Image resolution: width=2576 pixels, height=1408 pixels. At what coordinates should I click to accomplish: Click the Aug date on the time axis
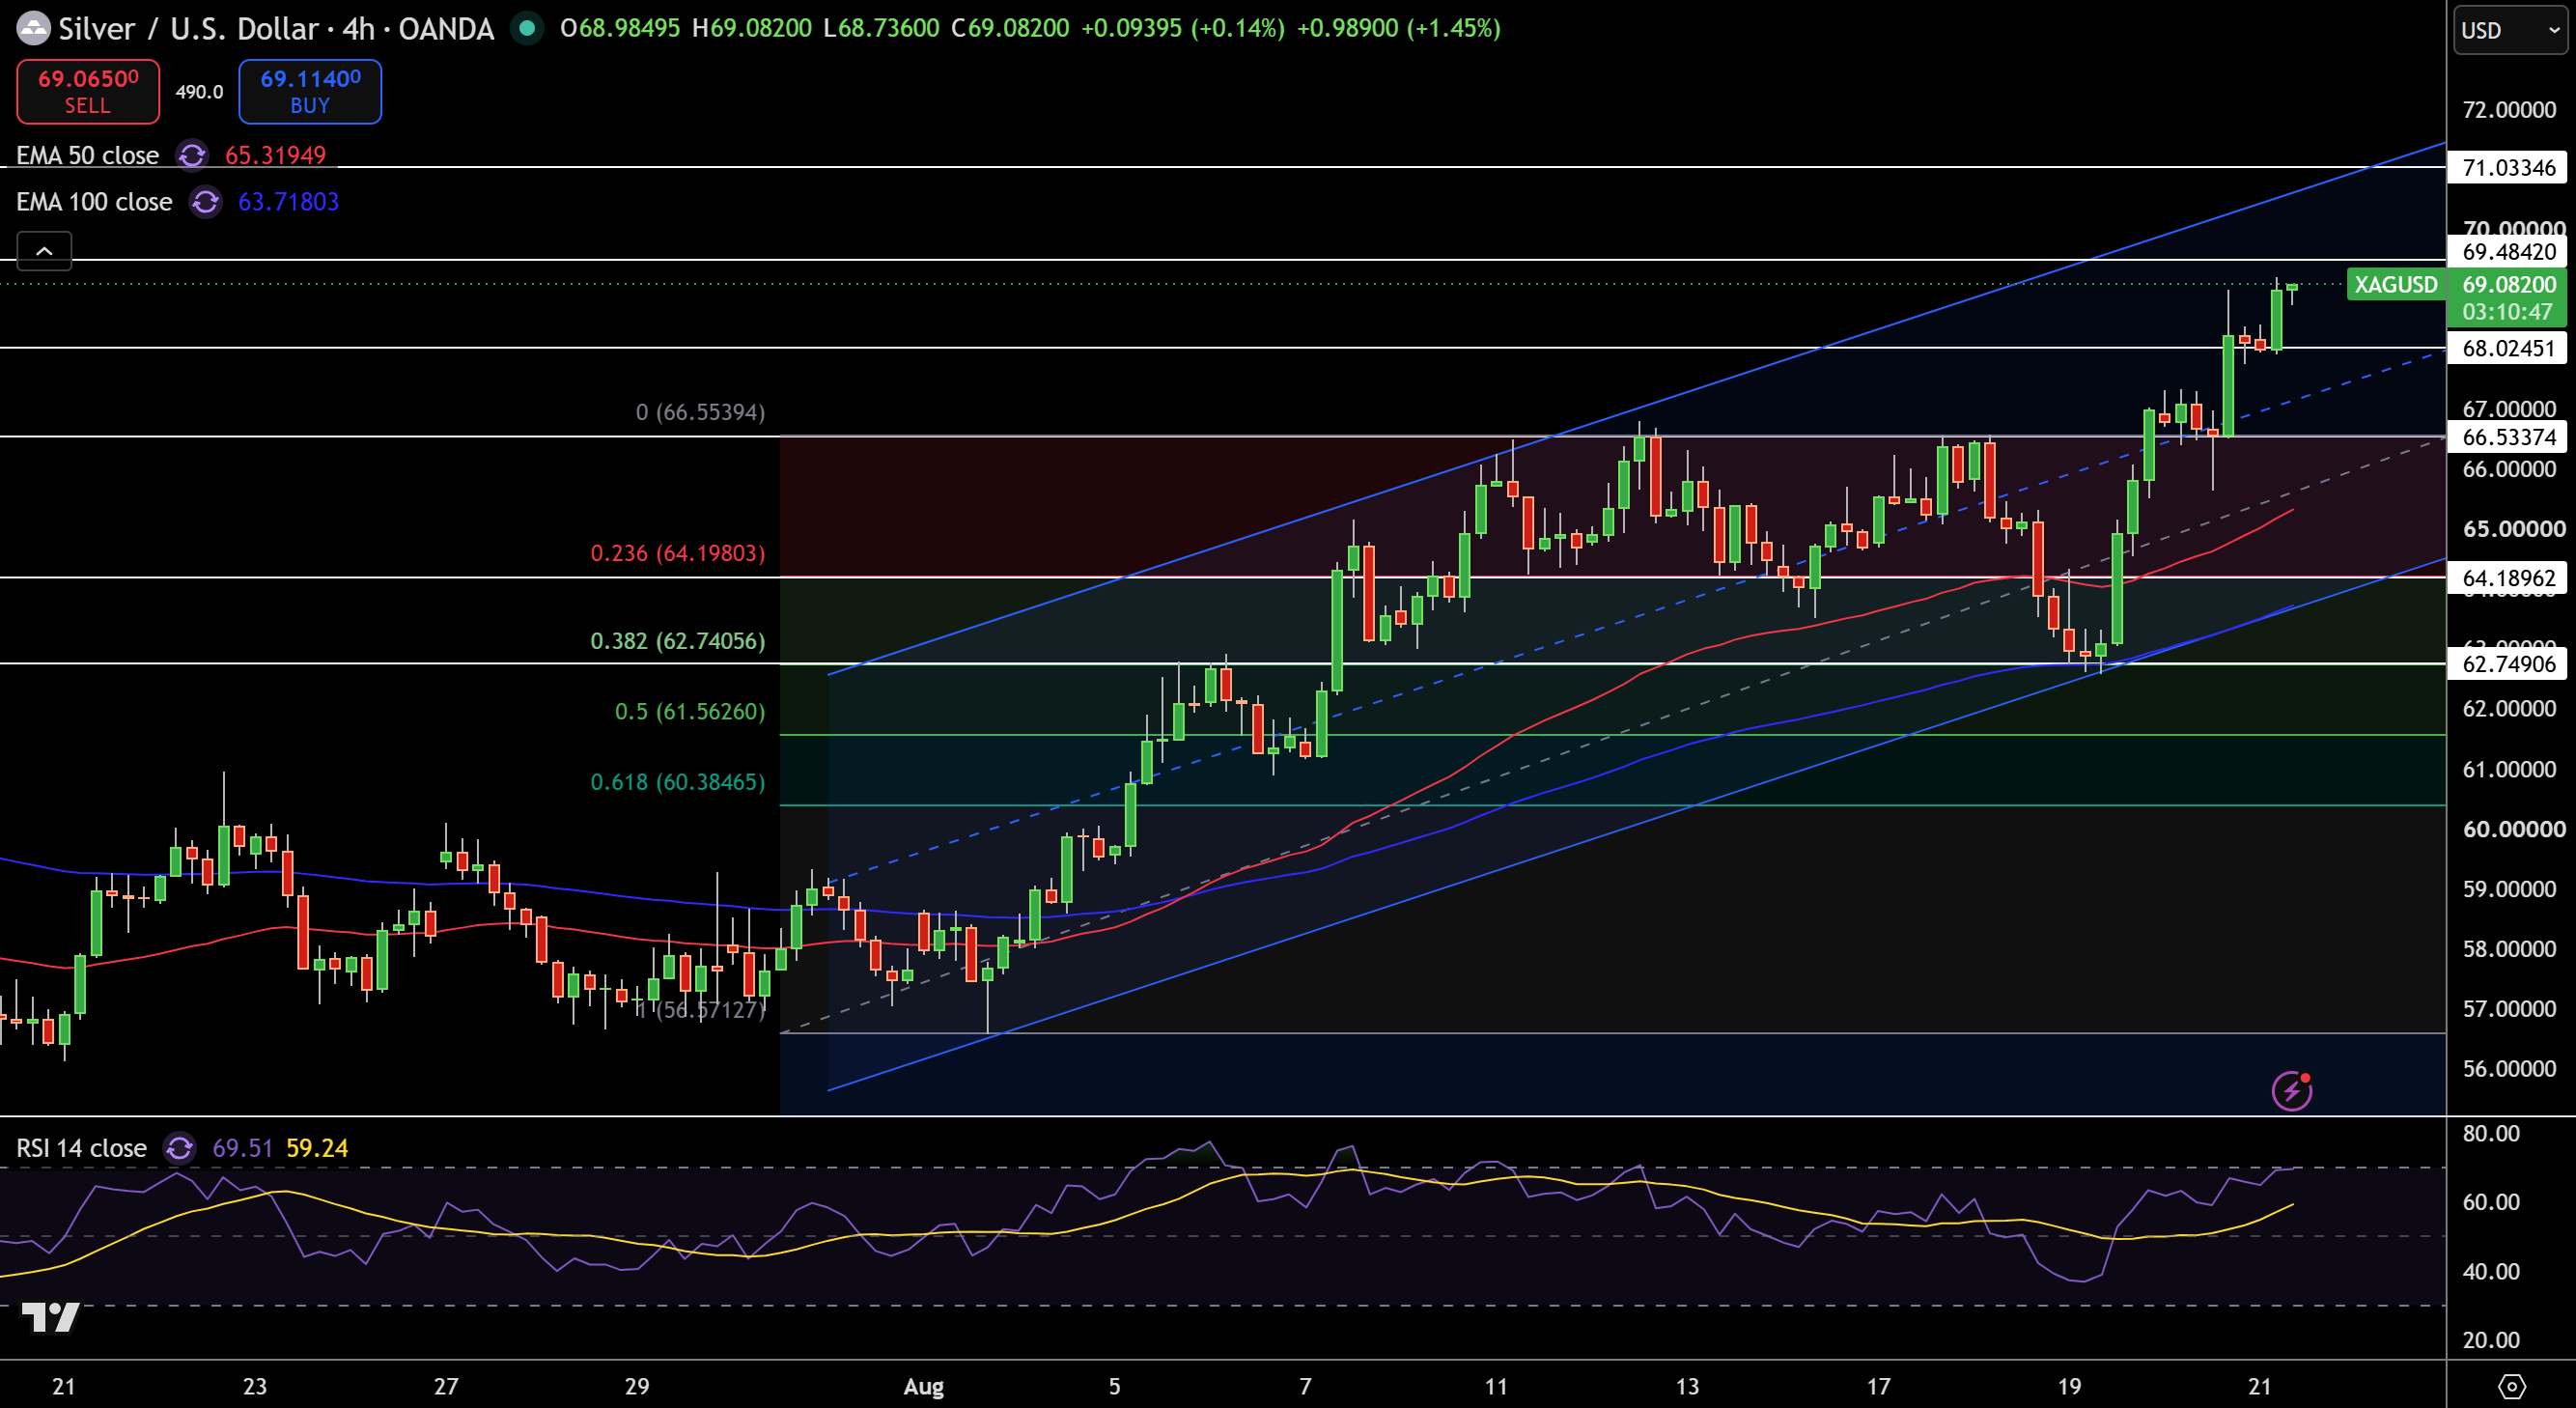923,1387
